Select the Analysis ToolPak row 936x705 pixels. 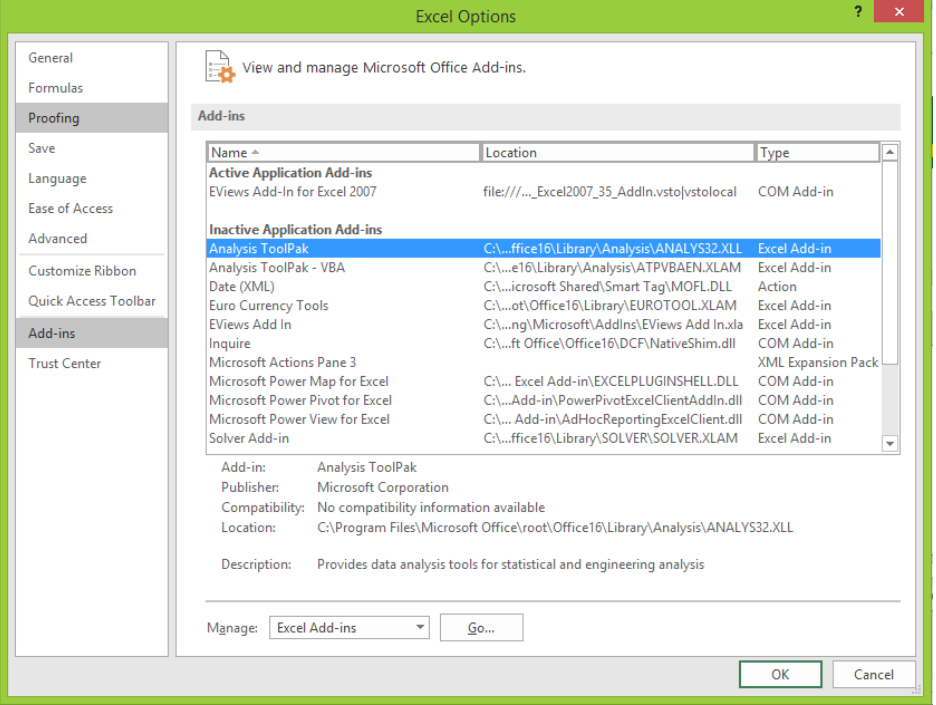tap(543, 248)
